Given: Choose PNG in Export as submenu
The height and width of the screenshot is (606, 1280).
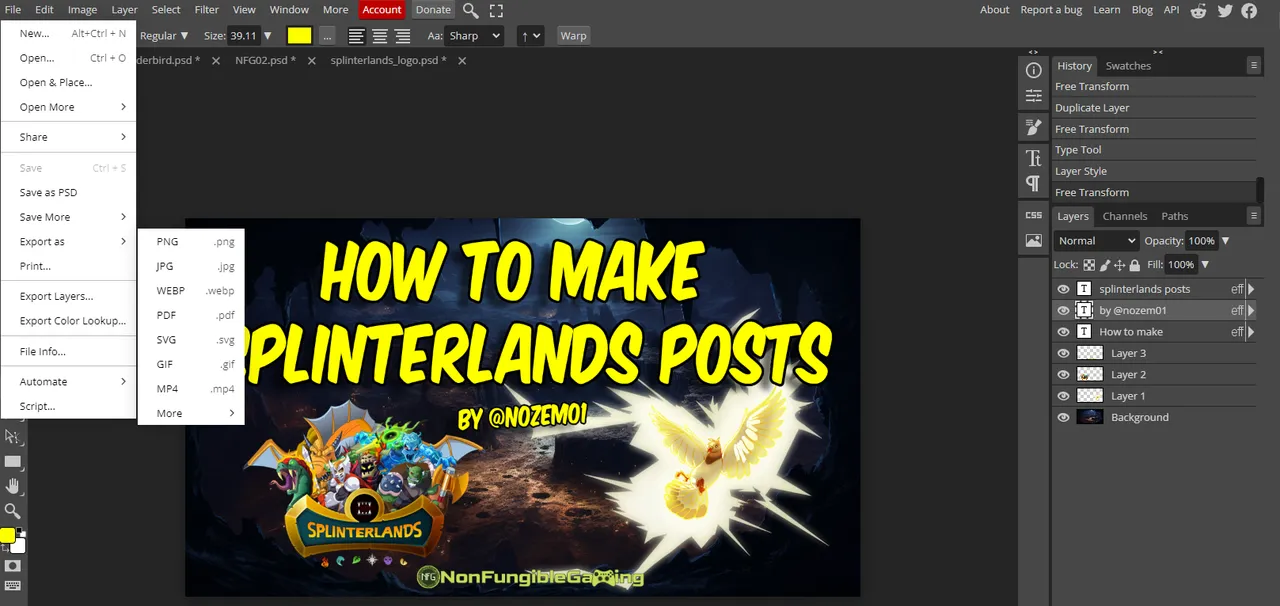Looking at the screenshot, I should point(191,242).
